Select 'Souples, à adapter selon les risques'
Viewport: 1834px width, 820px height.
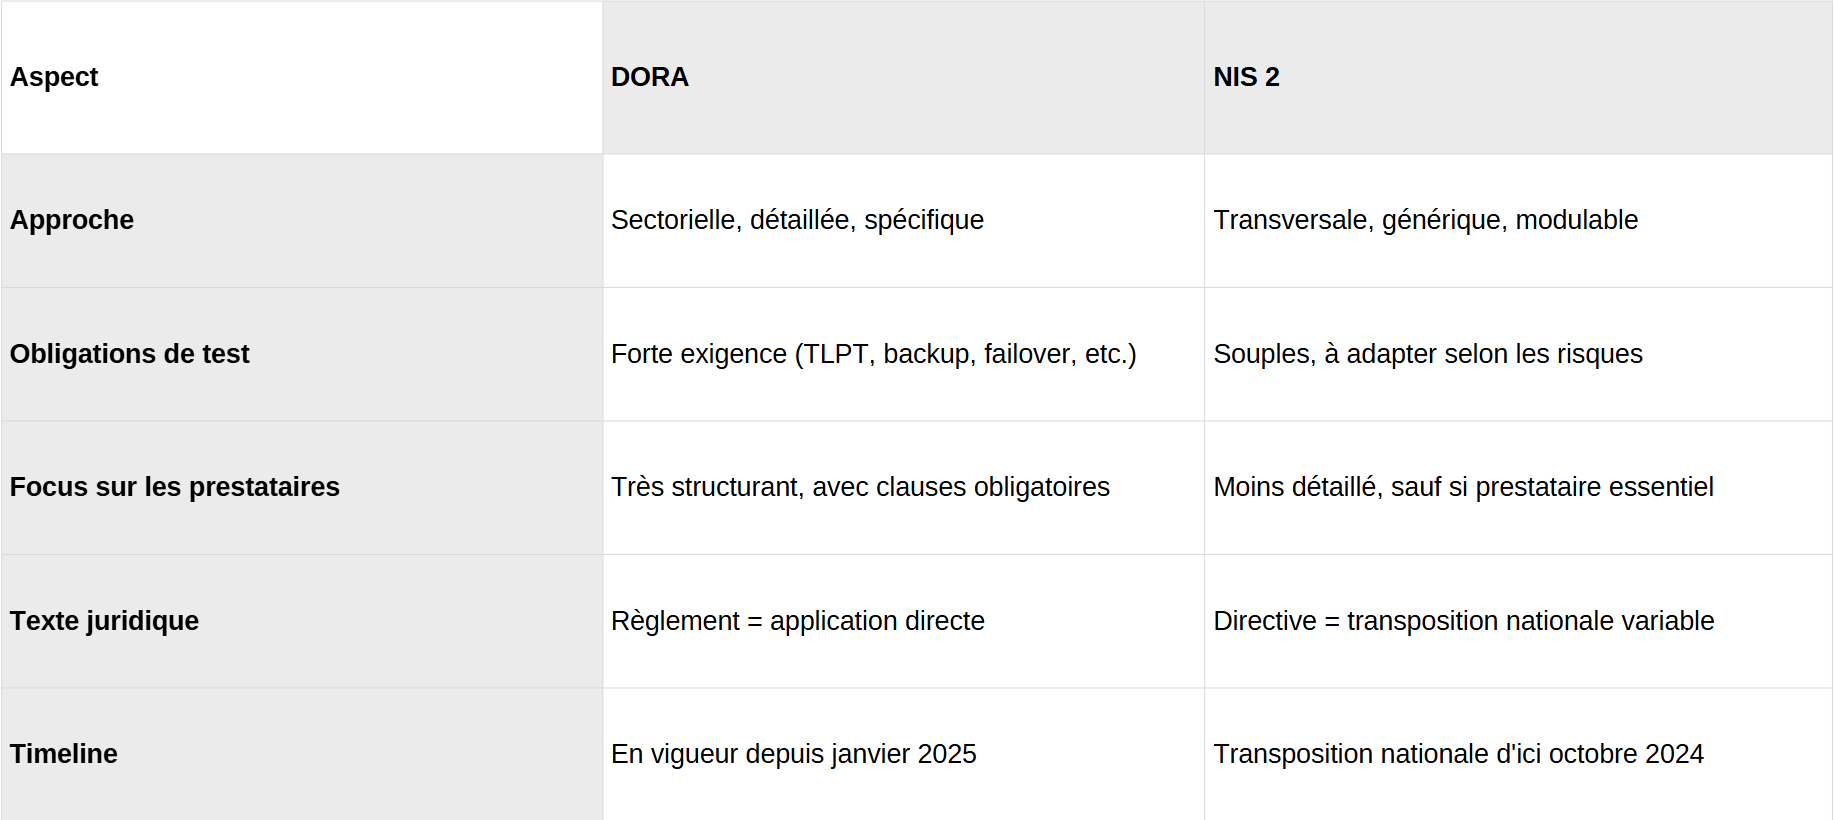[1427, 354]
